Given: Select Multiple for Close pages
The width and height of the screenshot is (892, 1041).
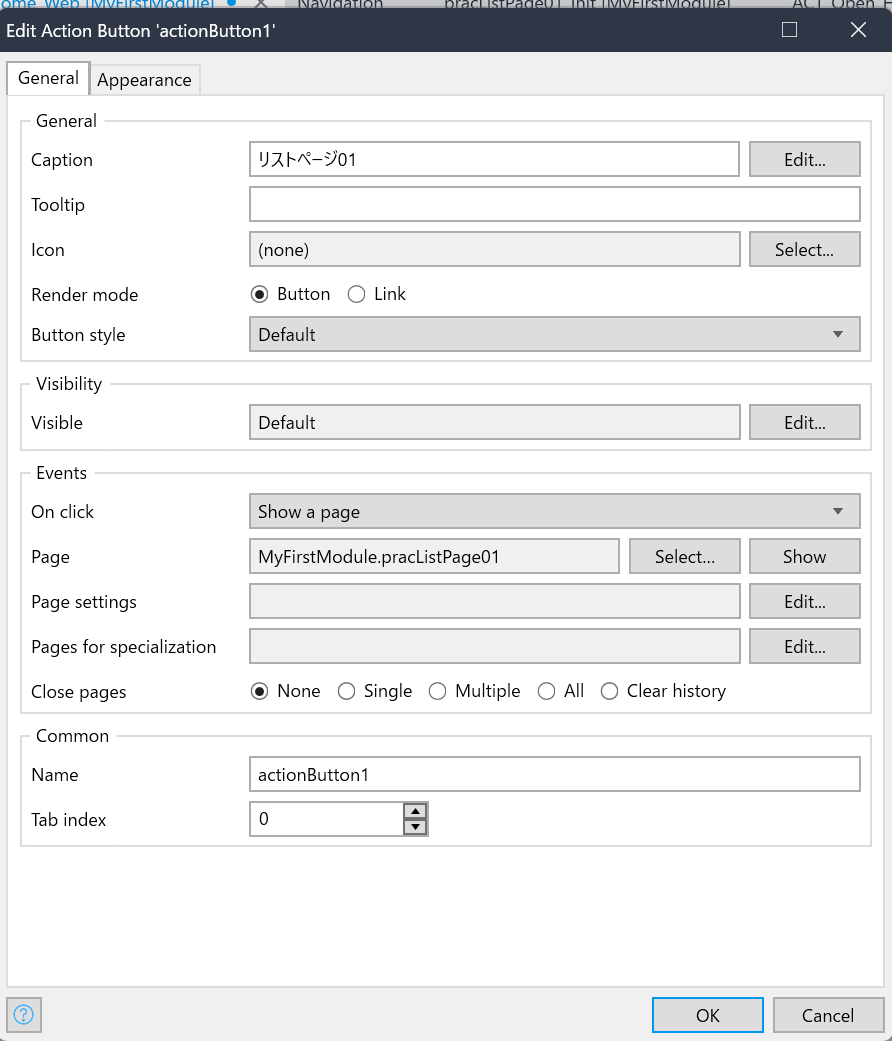Looking at the screenshot, I should click(437, 691).
